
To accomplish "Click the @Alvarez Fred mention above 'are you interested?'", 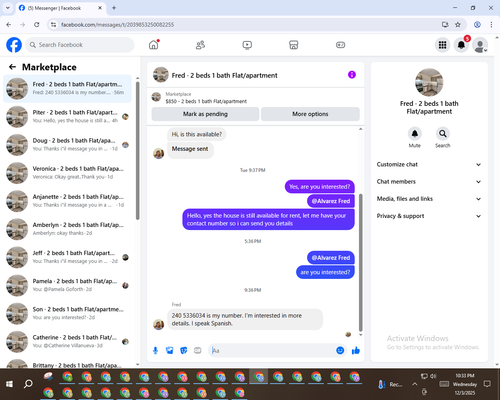I will pos(331,258).
